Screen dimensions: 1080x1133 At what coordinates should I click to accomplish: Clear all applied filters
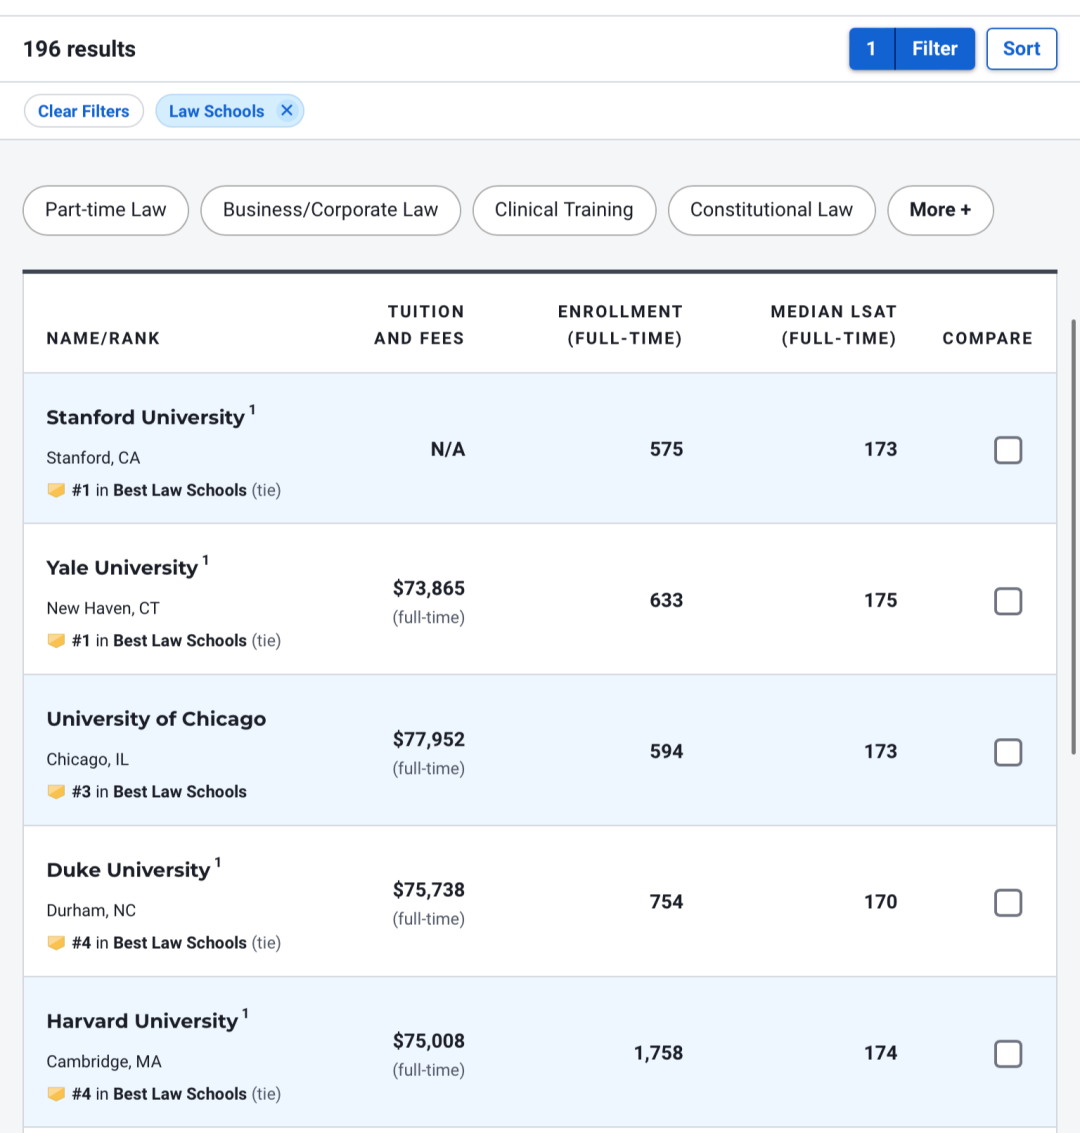(x=84, y=111)
